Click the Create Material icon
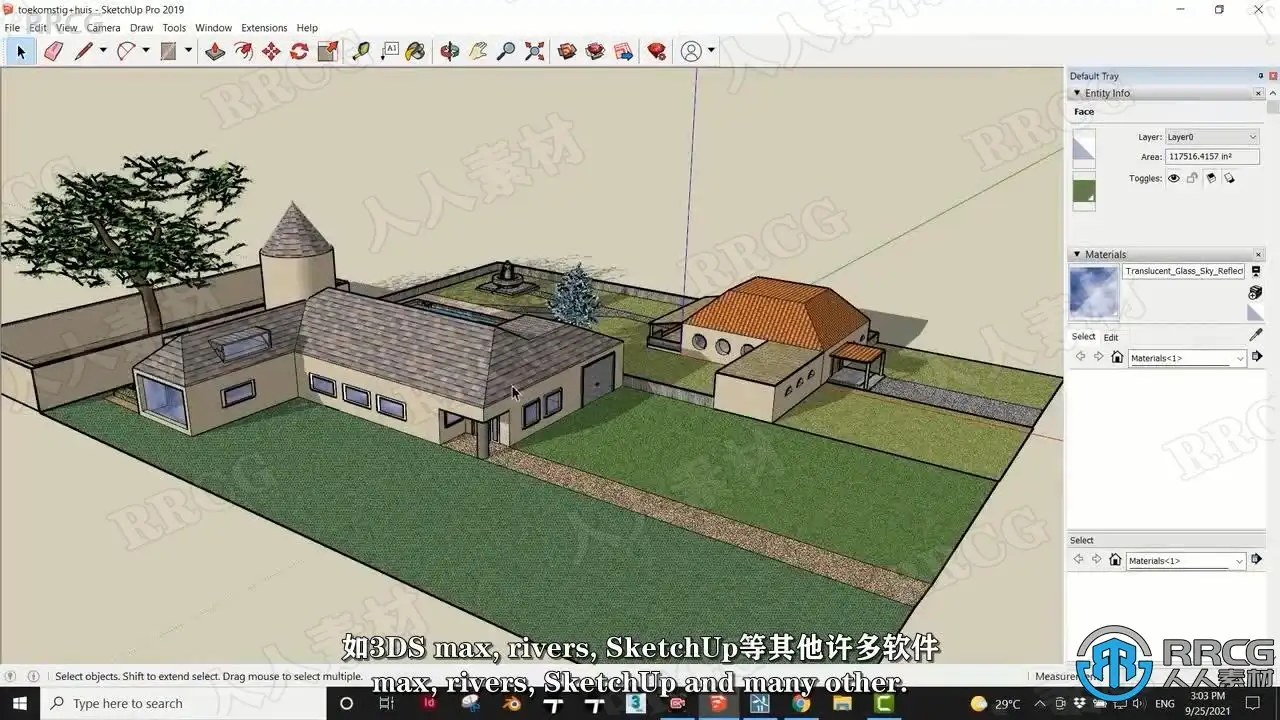This screenshot has width=1280, height=720. [x=1255, y=292]
